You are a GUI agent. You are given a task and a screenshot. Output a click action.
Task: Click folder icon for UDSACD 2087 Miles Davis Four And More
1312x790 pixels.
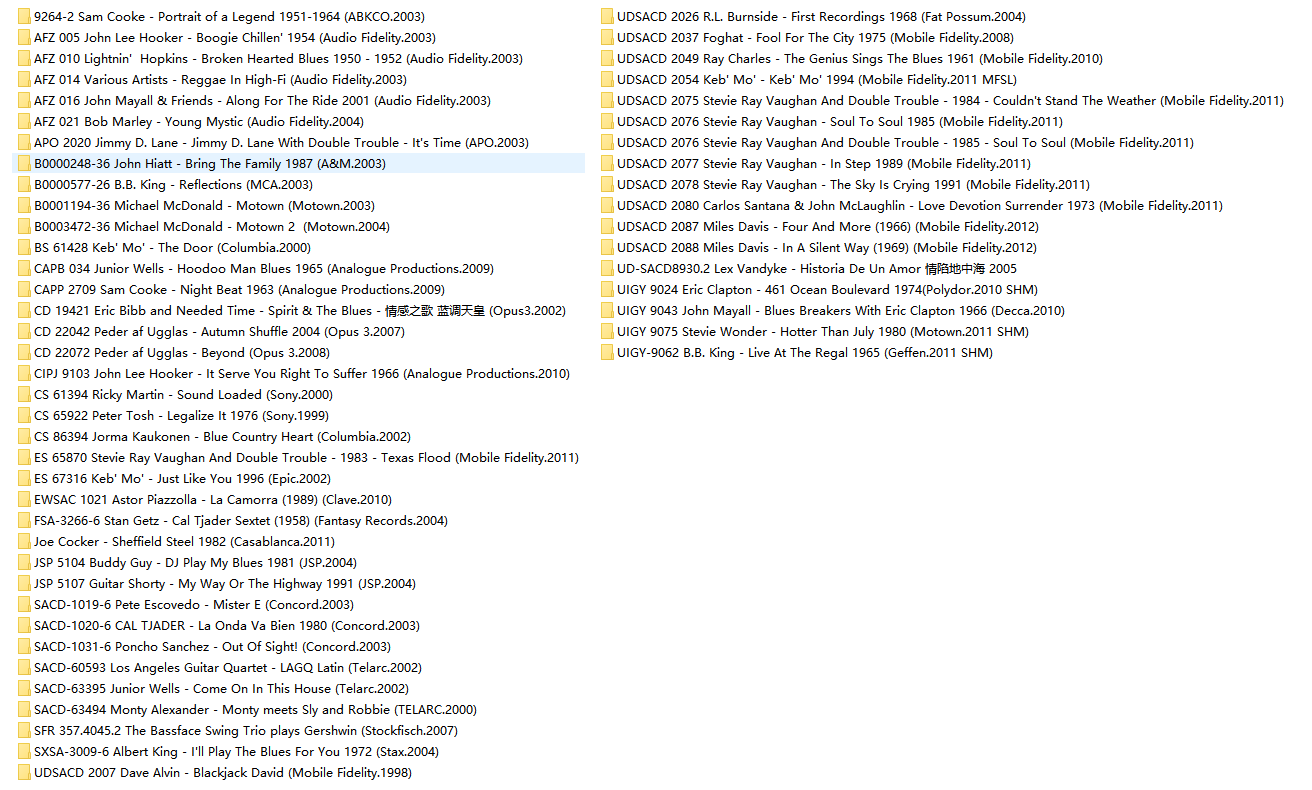607,227
